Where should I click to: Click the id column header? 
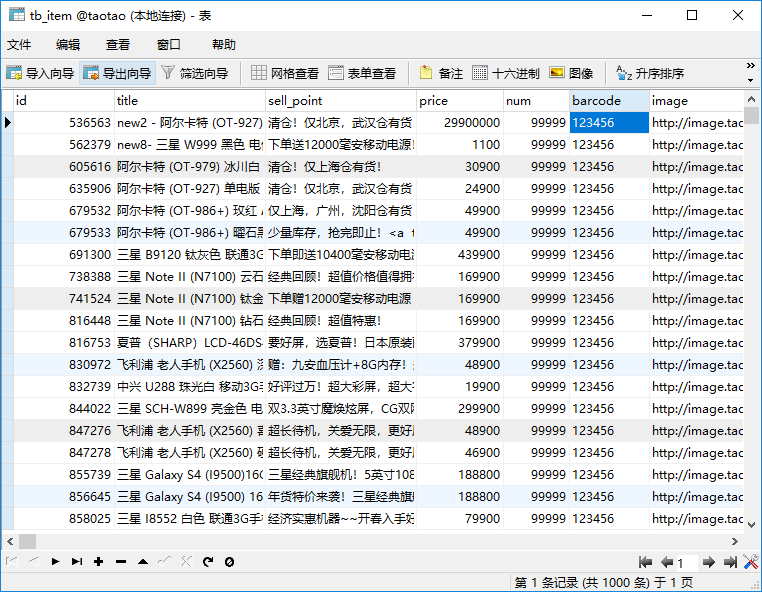point(64,101)
